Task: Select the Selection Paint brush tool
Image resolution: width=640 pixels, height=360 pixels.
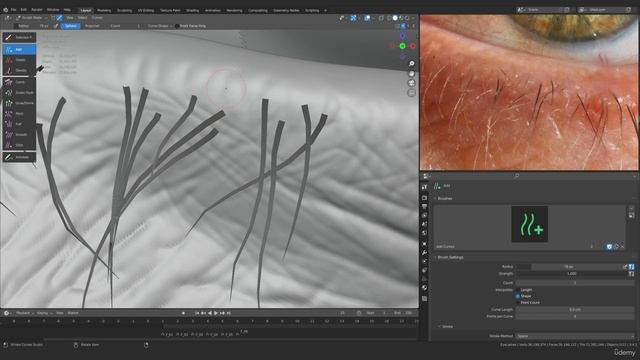Action: click(19, 37)
